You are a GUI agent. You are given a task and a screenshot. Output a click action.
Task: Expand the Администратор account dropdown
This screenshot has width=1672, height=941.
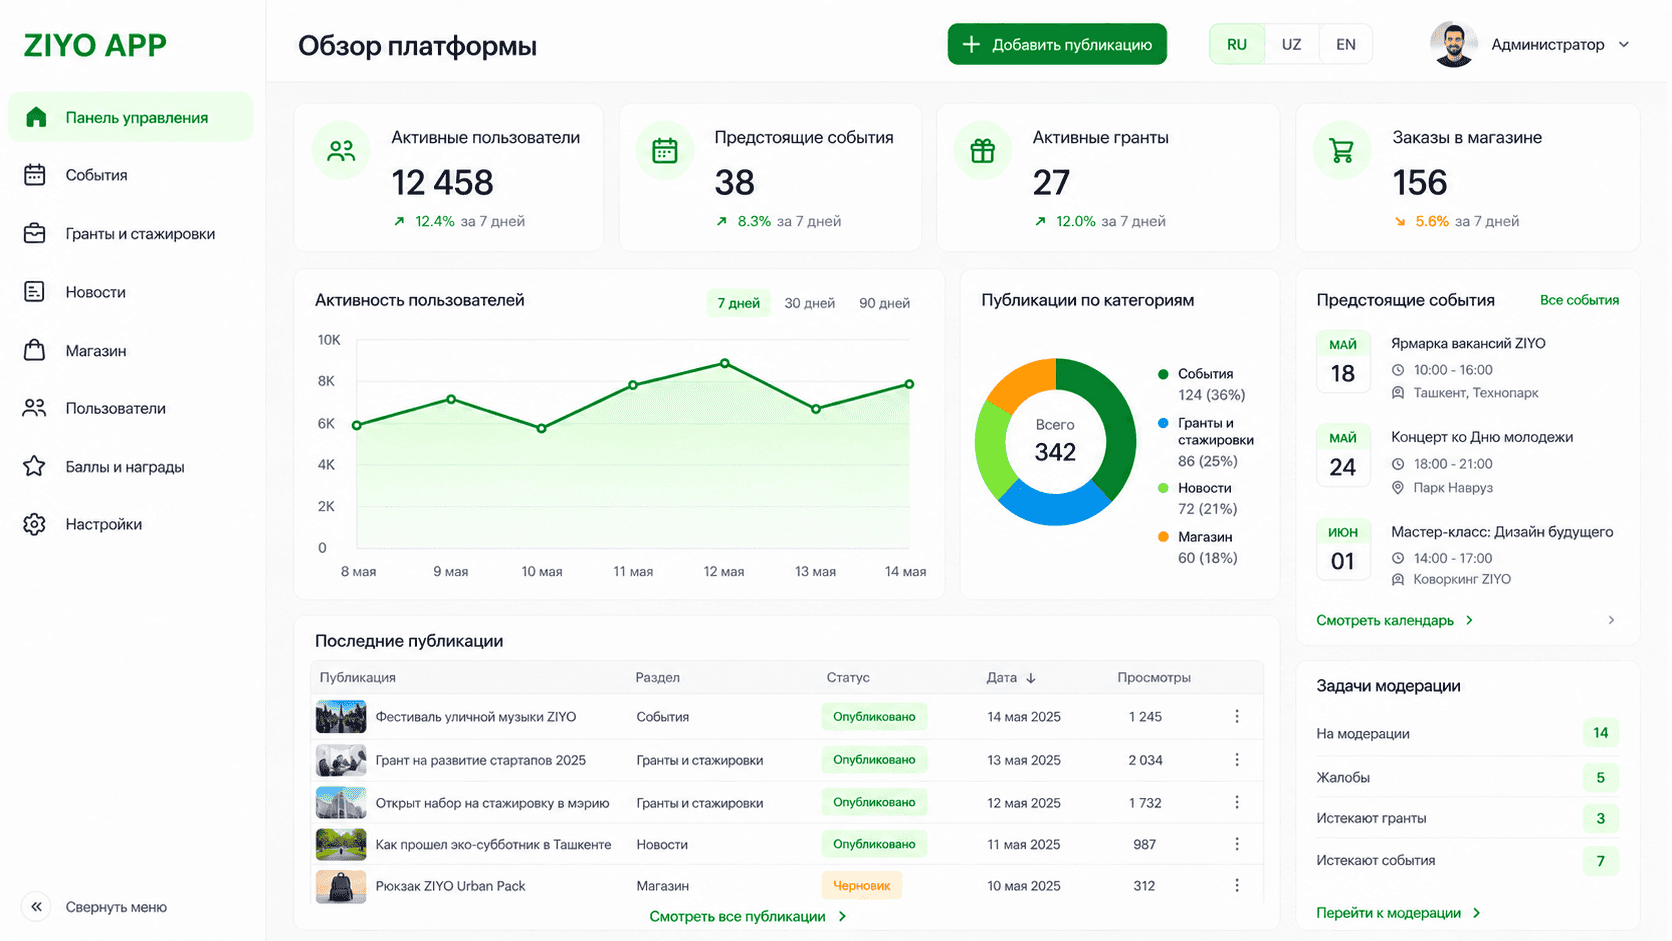point(1624,45)
